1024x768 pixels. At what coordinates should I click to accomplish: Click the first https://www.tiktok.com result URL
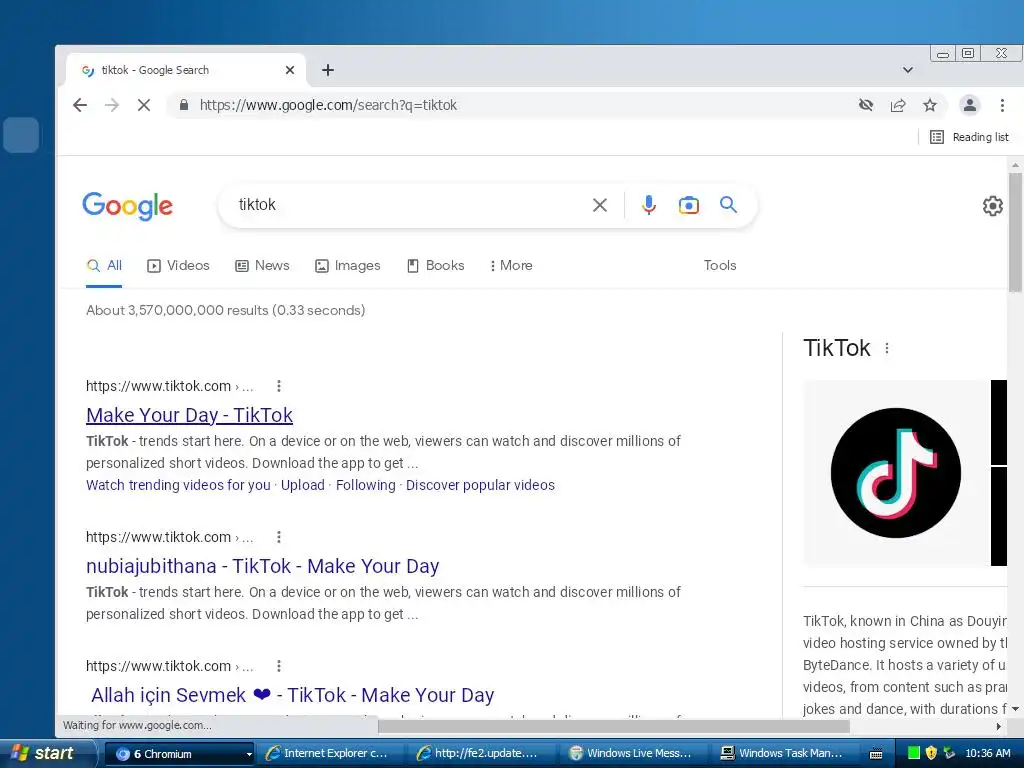tap(158, 386)
